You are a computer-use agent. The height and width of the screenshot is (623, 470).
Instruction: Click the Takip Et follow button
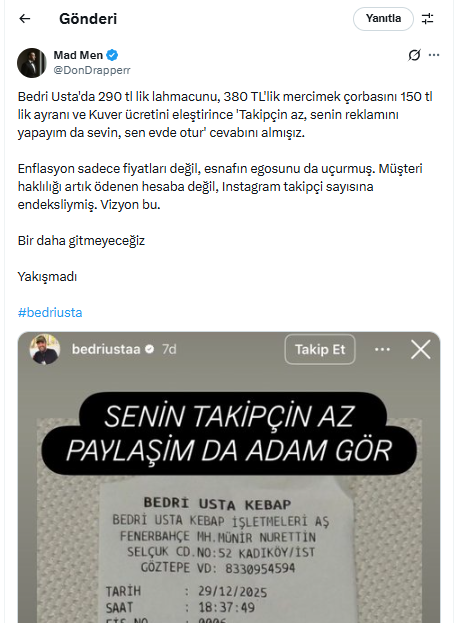pos(320,349)
